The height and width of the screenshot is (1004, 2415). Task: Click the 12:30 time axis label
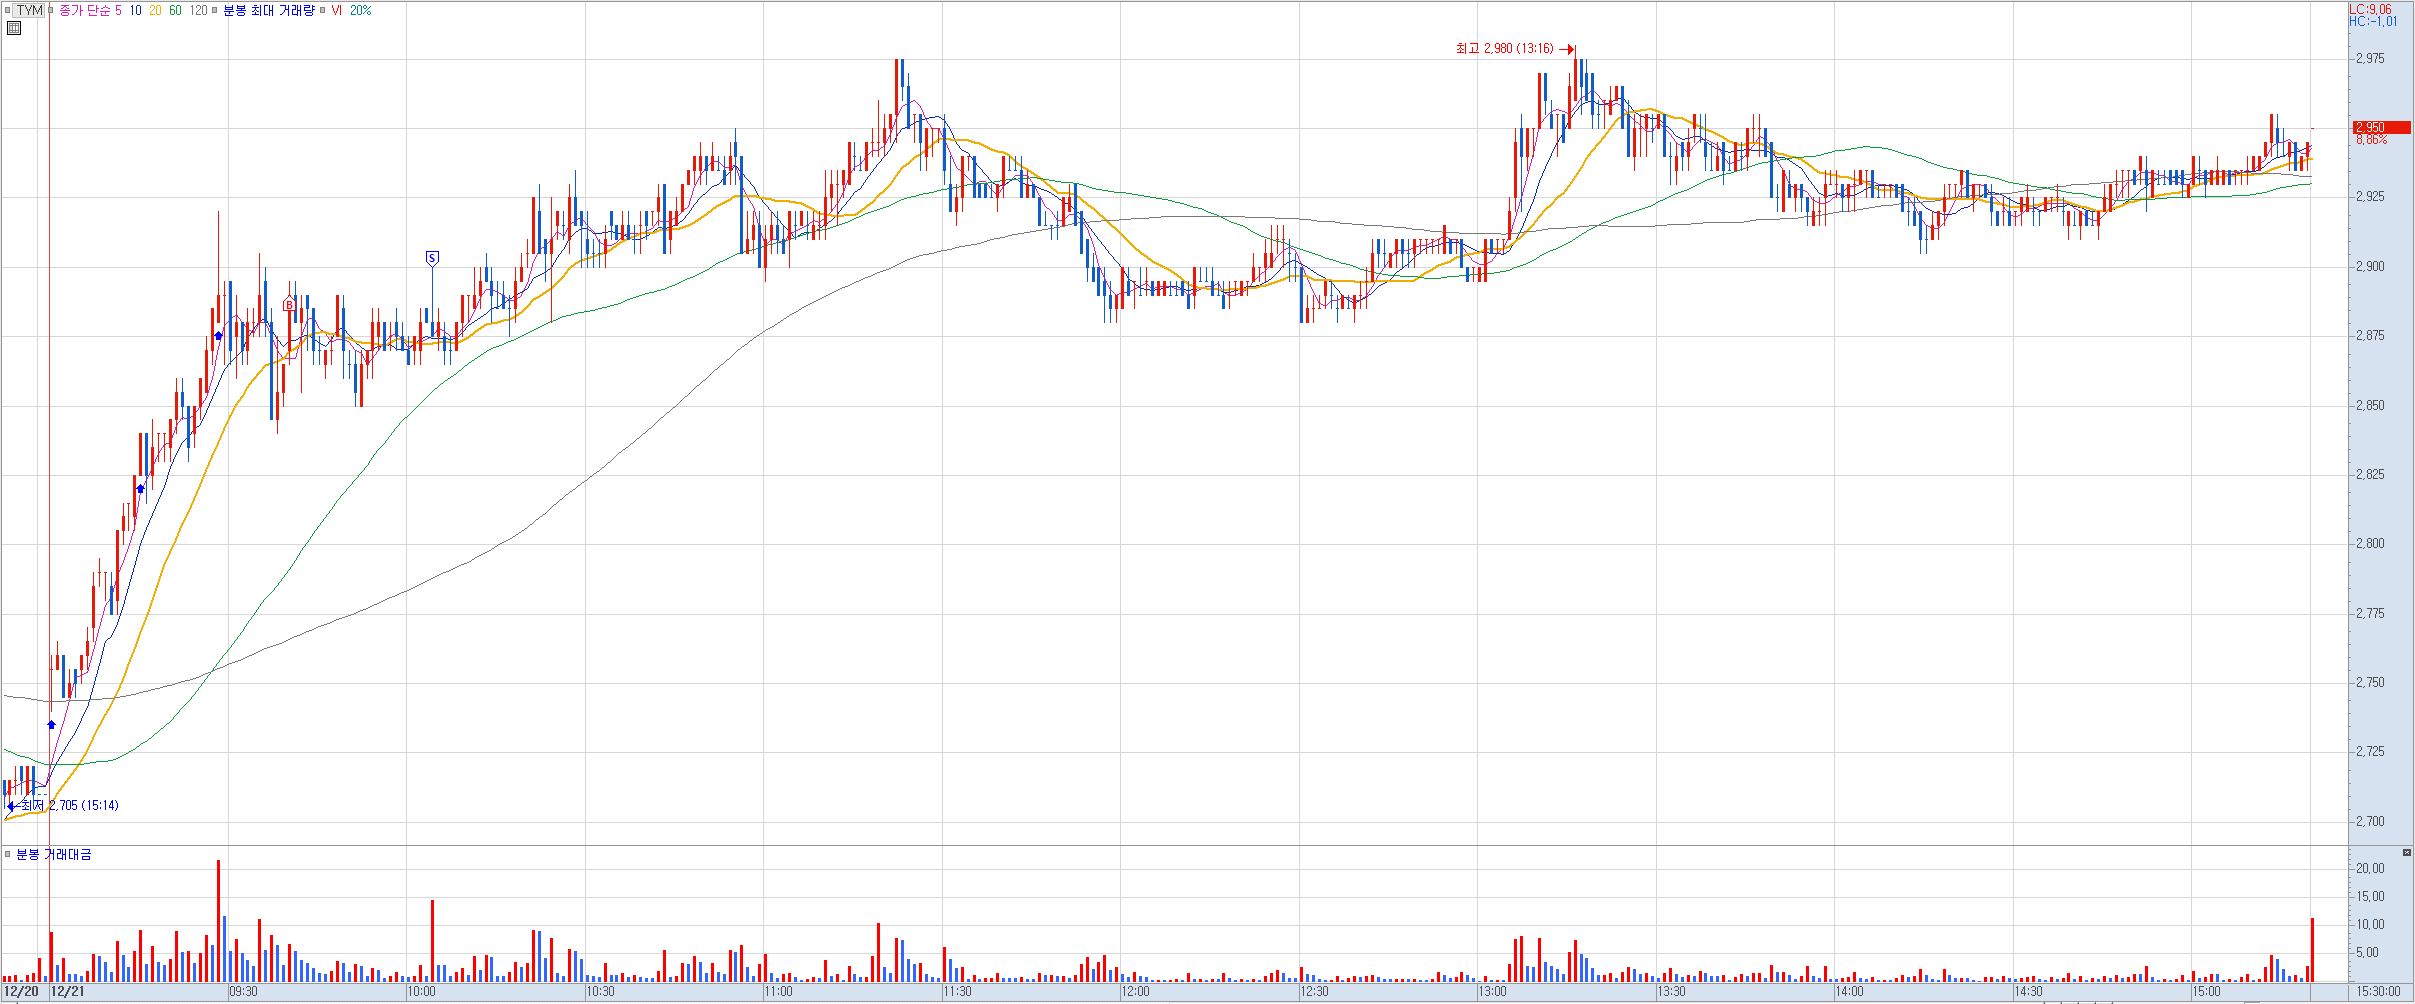pyautogui.click(x=1314, y=992)
